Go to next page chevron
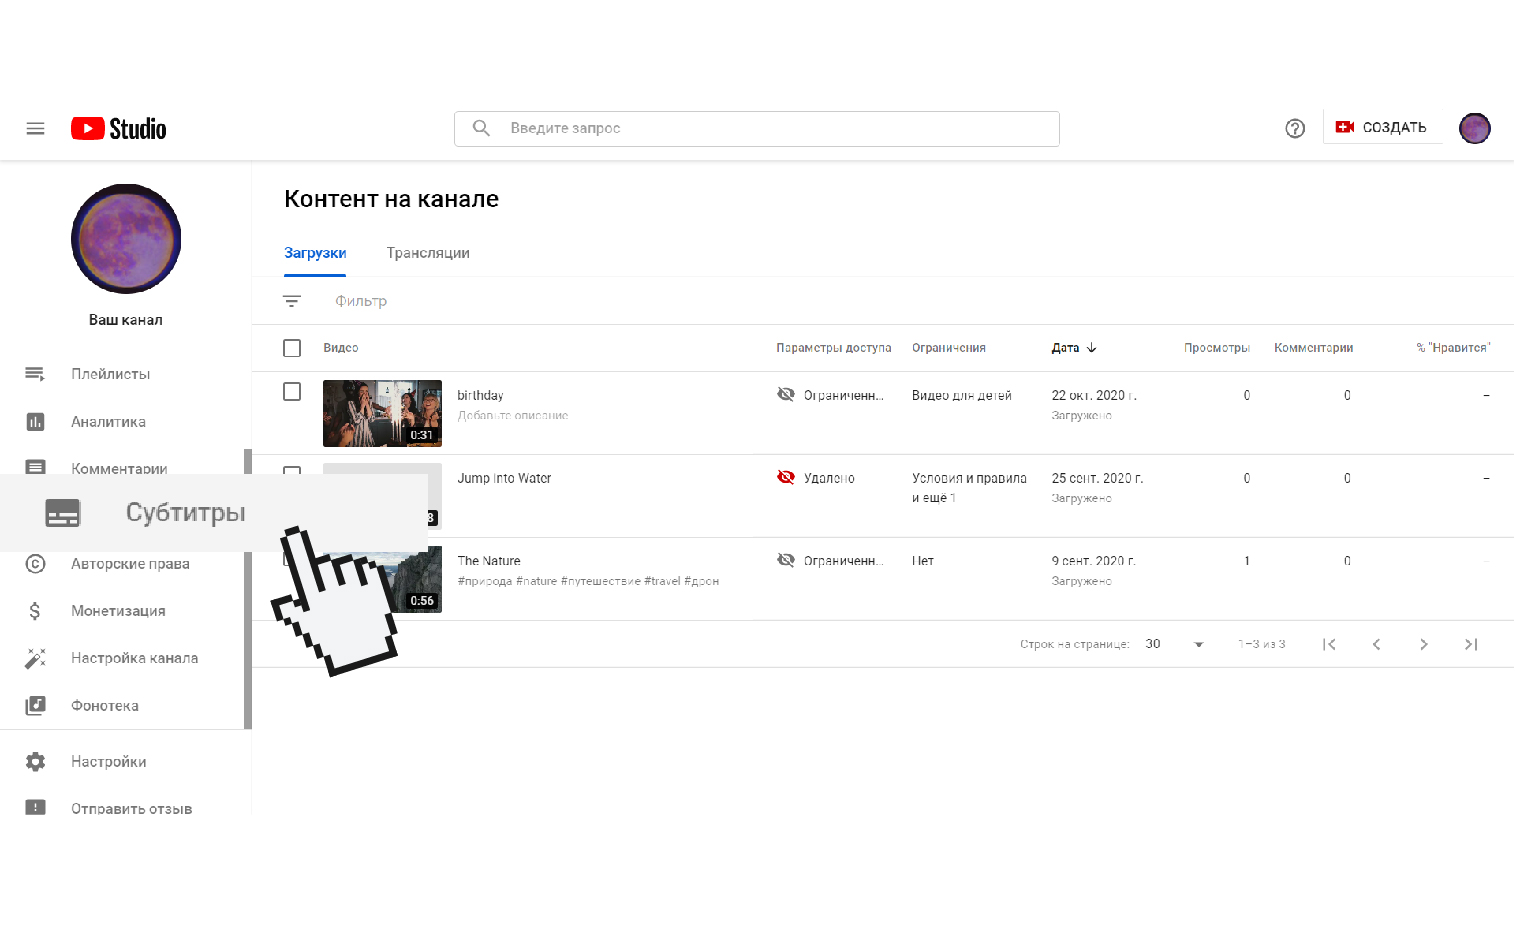This screenshot has height=939, width=1517. (x=1423, y=645)
